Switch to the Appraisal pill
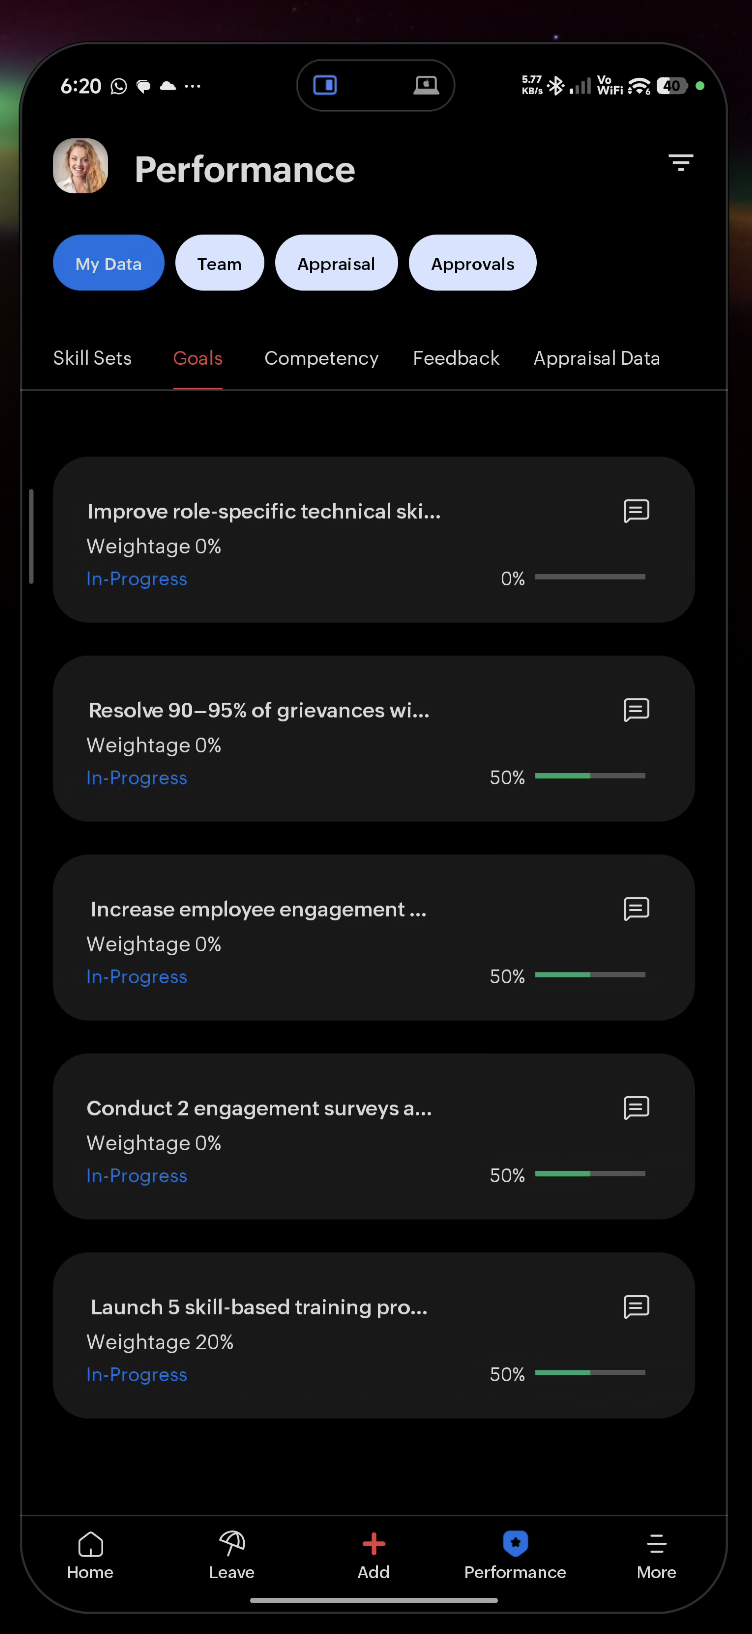The width and height of the screenshot is (752, 1634). (336, 263)
